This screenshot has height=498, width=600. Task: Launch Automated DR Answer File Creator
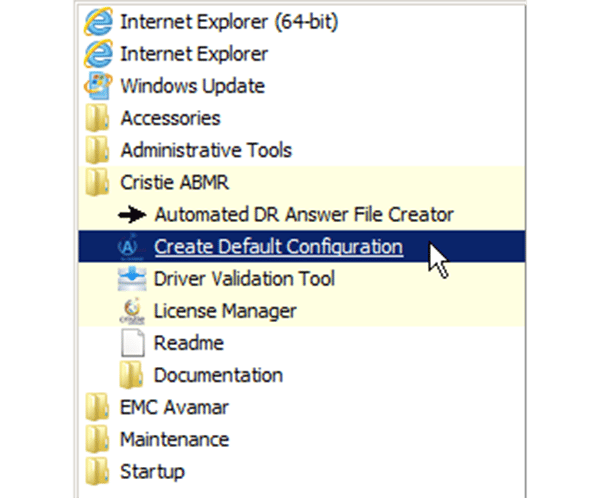tap(304, 214)
